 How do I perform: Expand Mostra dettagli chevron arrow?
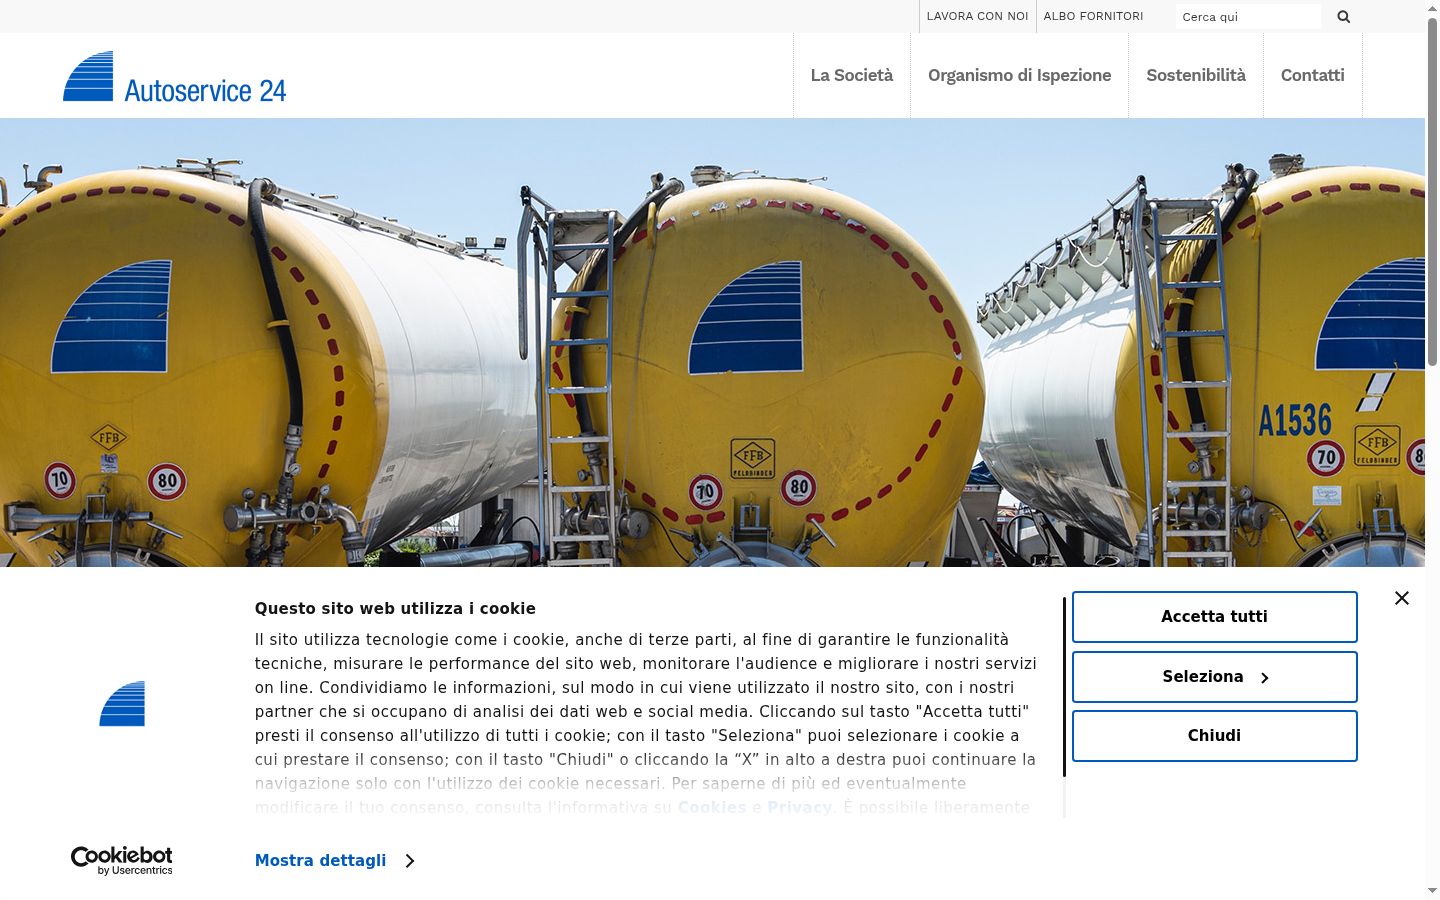409,861
